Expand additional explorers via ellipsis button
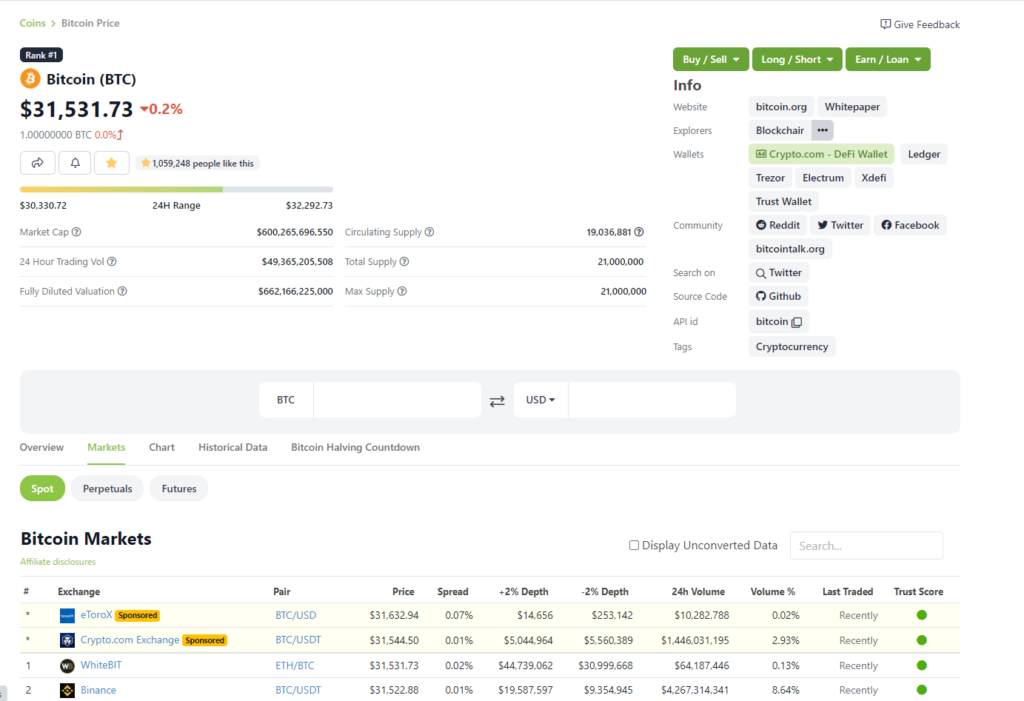 [x=821, y=129]
